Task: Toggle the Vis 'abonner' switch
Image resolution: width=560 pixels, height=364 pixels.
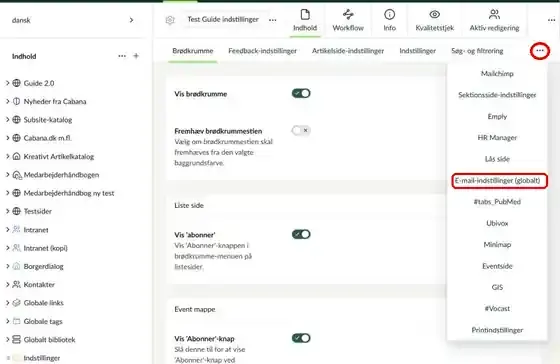Action: pyautogui.click(x=301, y=234)
